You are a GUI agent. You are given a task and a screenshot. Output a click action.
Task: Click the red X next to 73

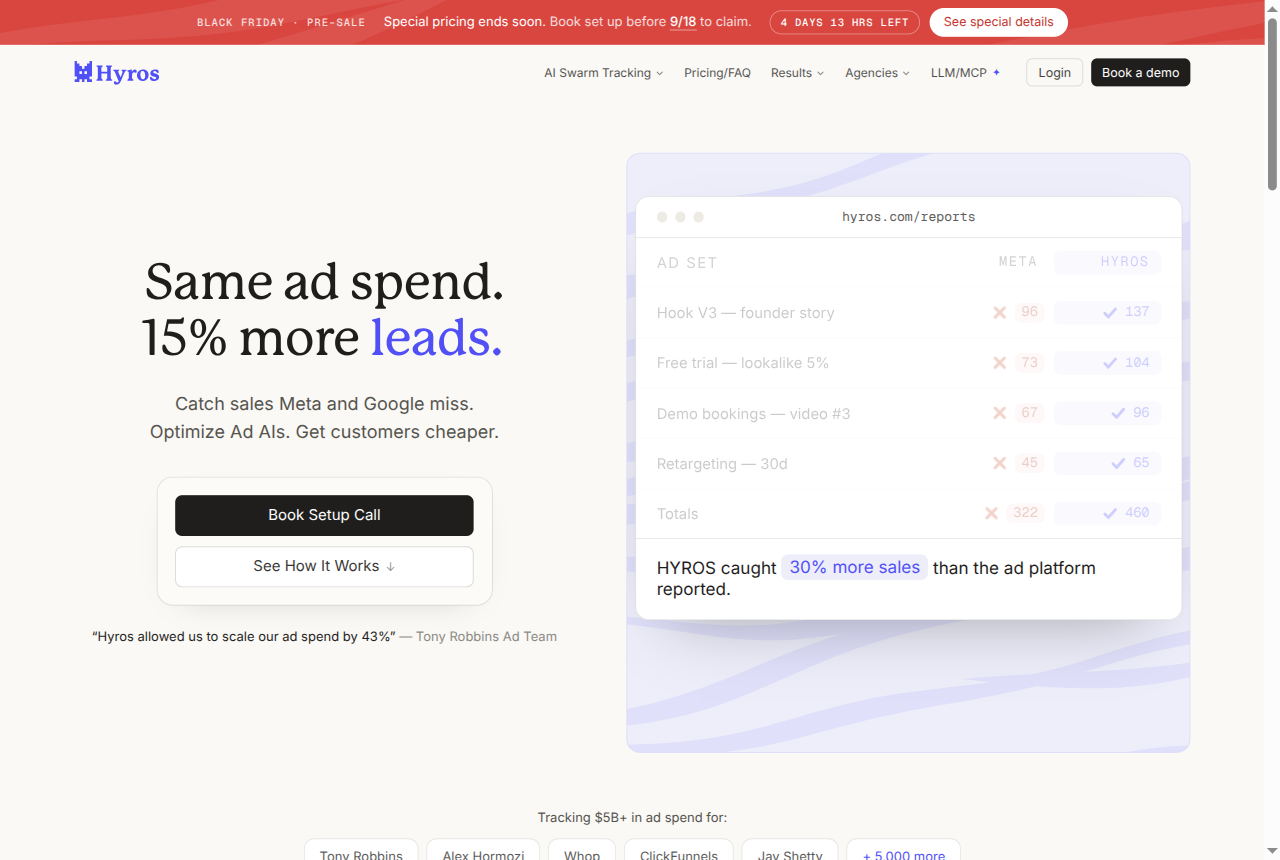pos(999,362)
